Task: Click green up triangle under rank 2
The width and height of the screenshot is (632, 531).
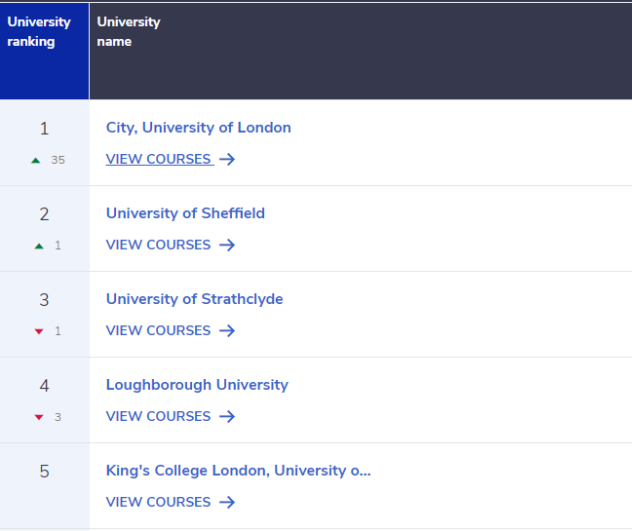Action: (x=39, y=246)
